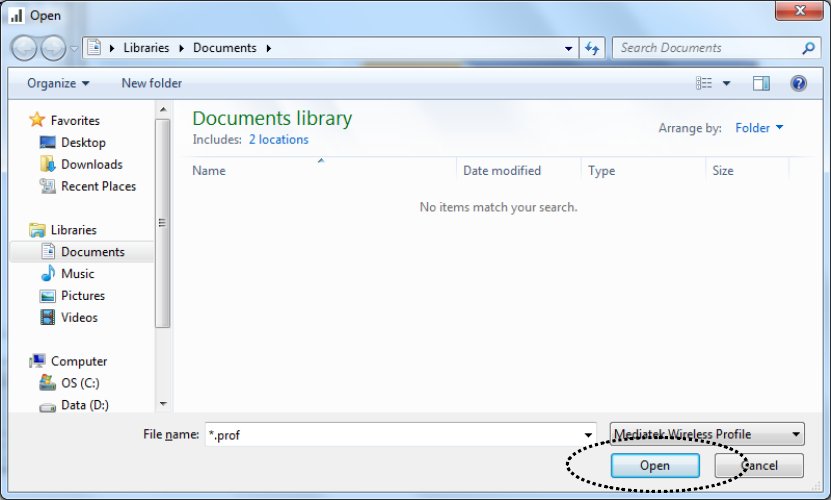
Task: Click the Videos filmstrip icon
Action: click(48, 317)
